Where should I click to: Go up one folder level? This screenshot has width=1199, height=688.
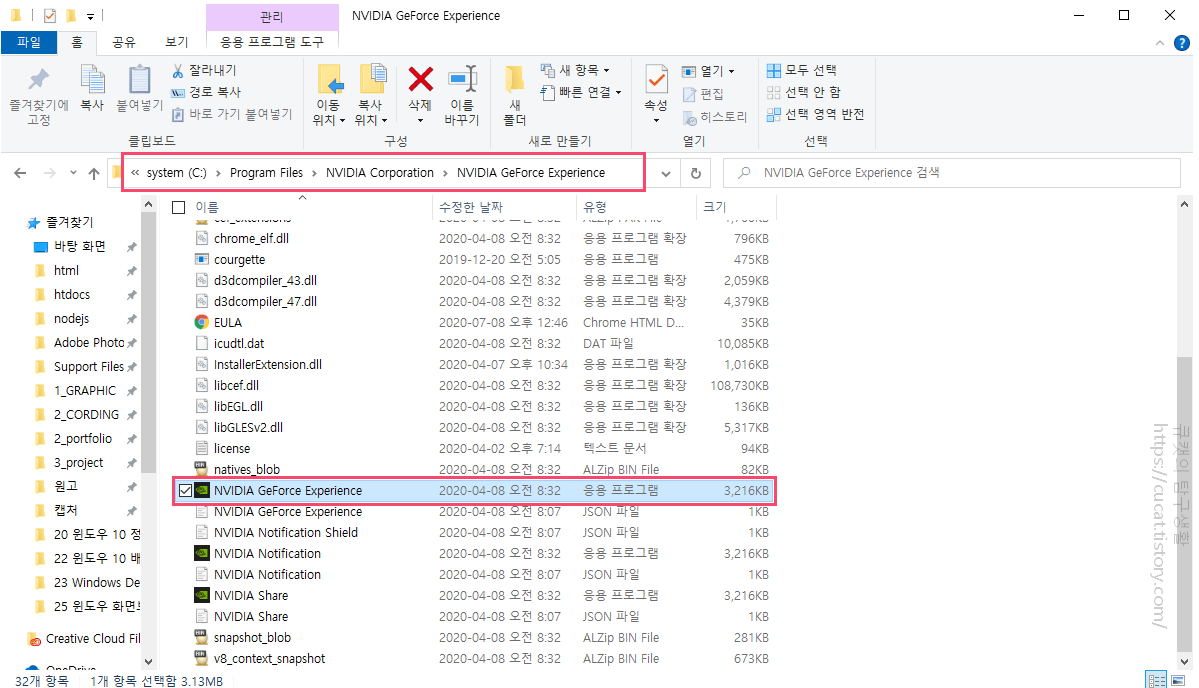tap(94, 174)
